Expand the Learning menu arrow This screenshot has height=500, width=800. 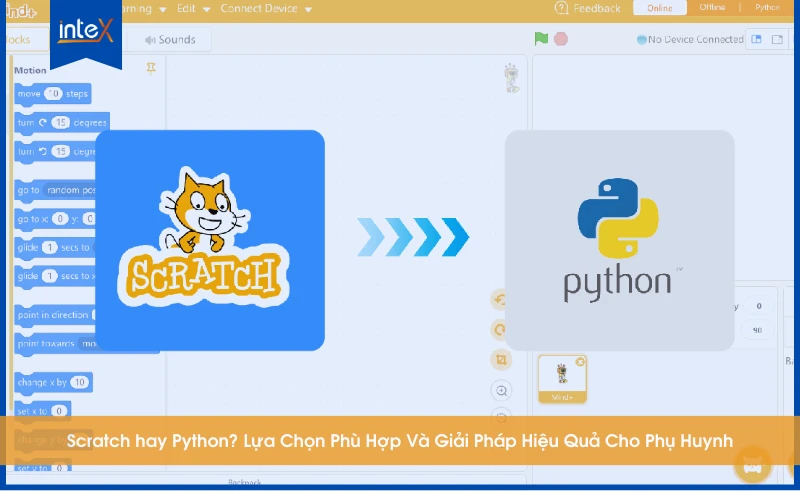point(163,9)
